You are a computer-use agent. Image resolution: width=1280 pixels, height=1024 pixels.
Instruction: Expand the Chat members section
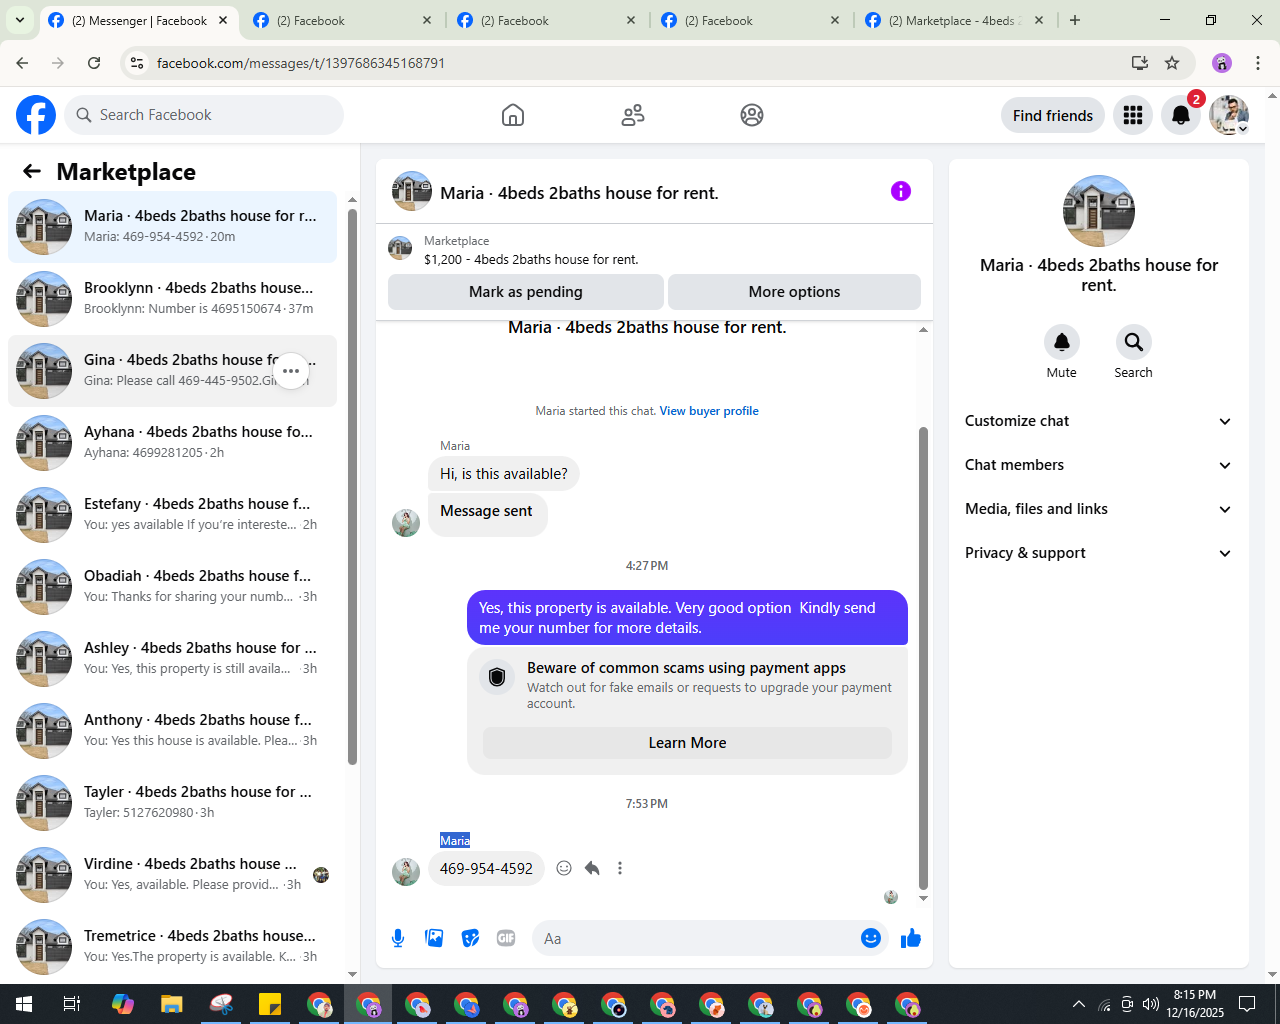coord(1099,465)
